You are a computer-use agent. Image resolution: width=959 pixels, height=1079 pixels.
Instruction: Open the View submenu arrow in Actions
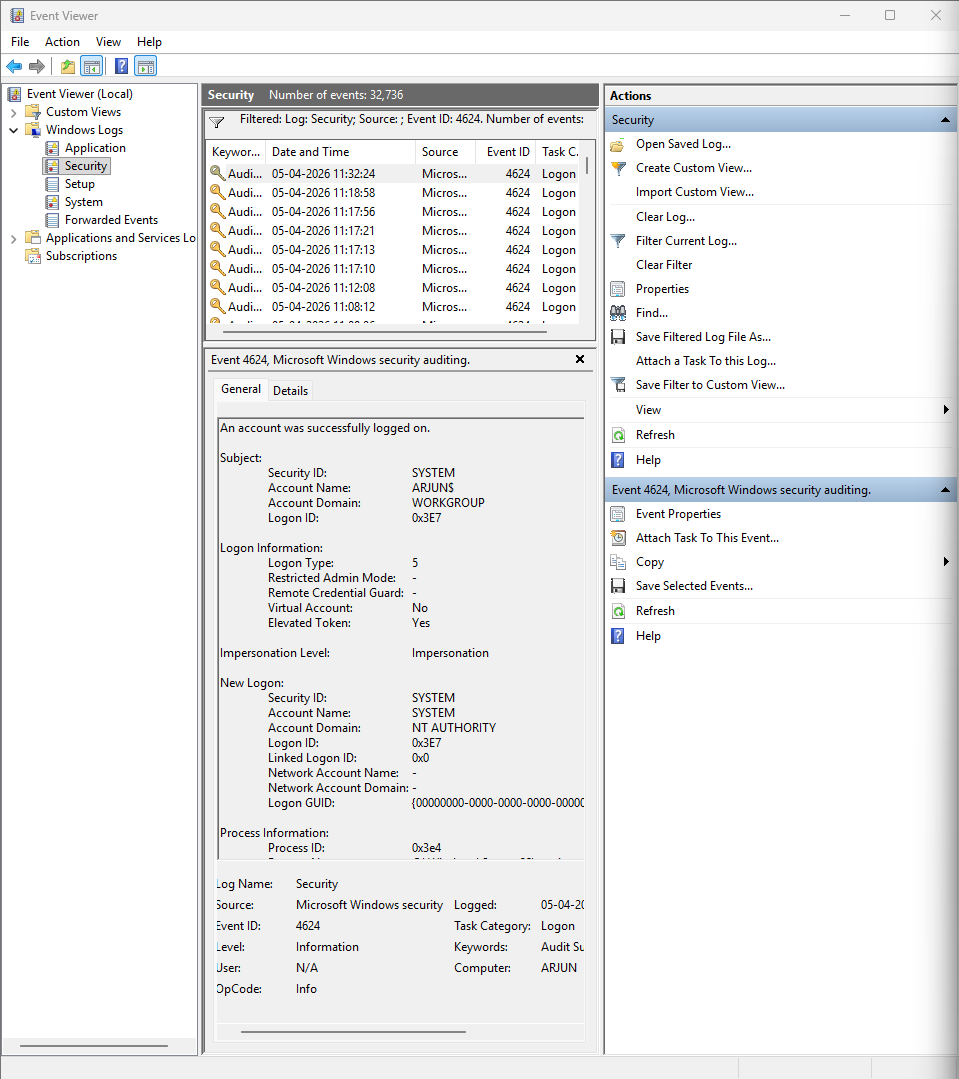click(x=947, y=410)
